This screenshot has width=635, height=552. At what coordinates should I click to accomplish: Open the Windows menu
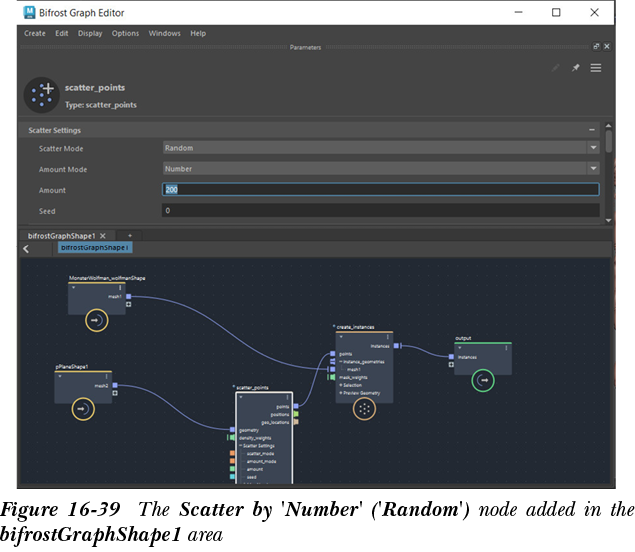164,33
